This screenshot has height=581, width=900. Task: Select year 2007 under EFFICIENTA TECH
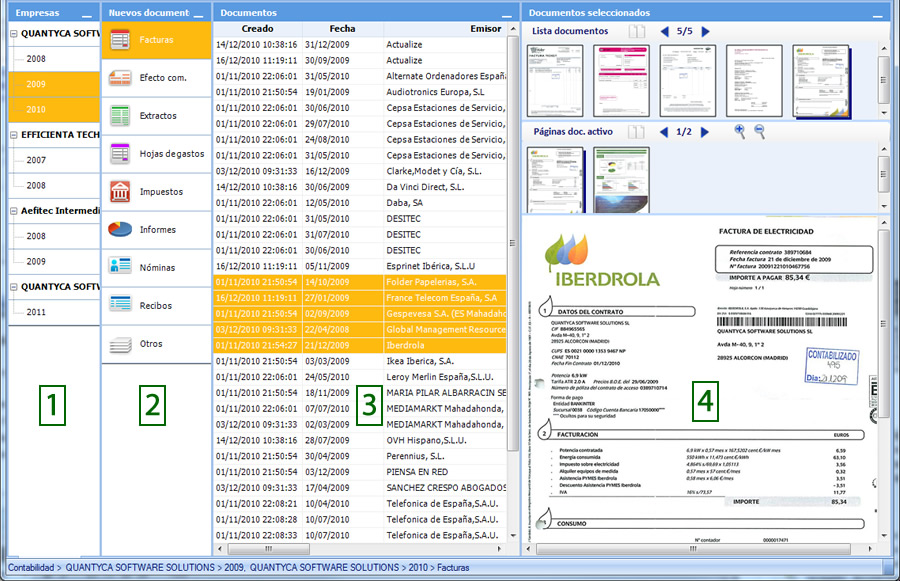click(x=54, y=160)
